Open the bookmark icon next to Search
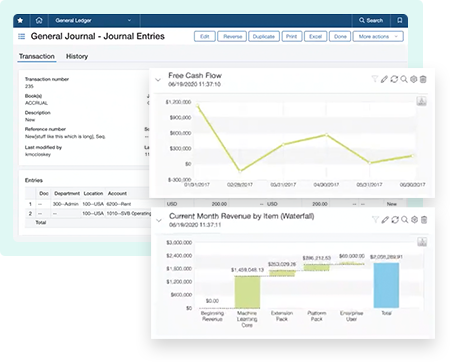 (x=400, y=21)
